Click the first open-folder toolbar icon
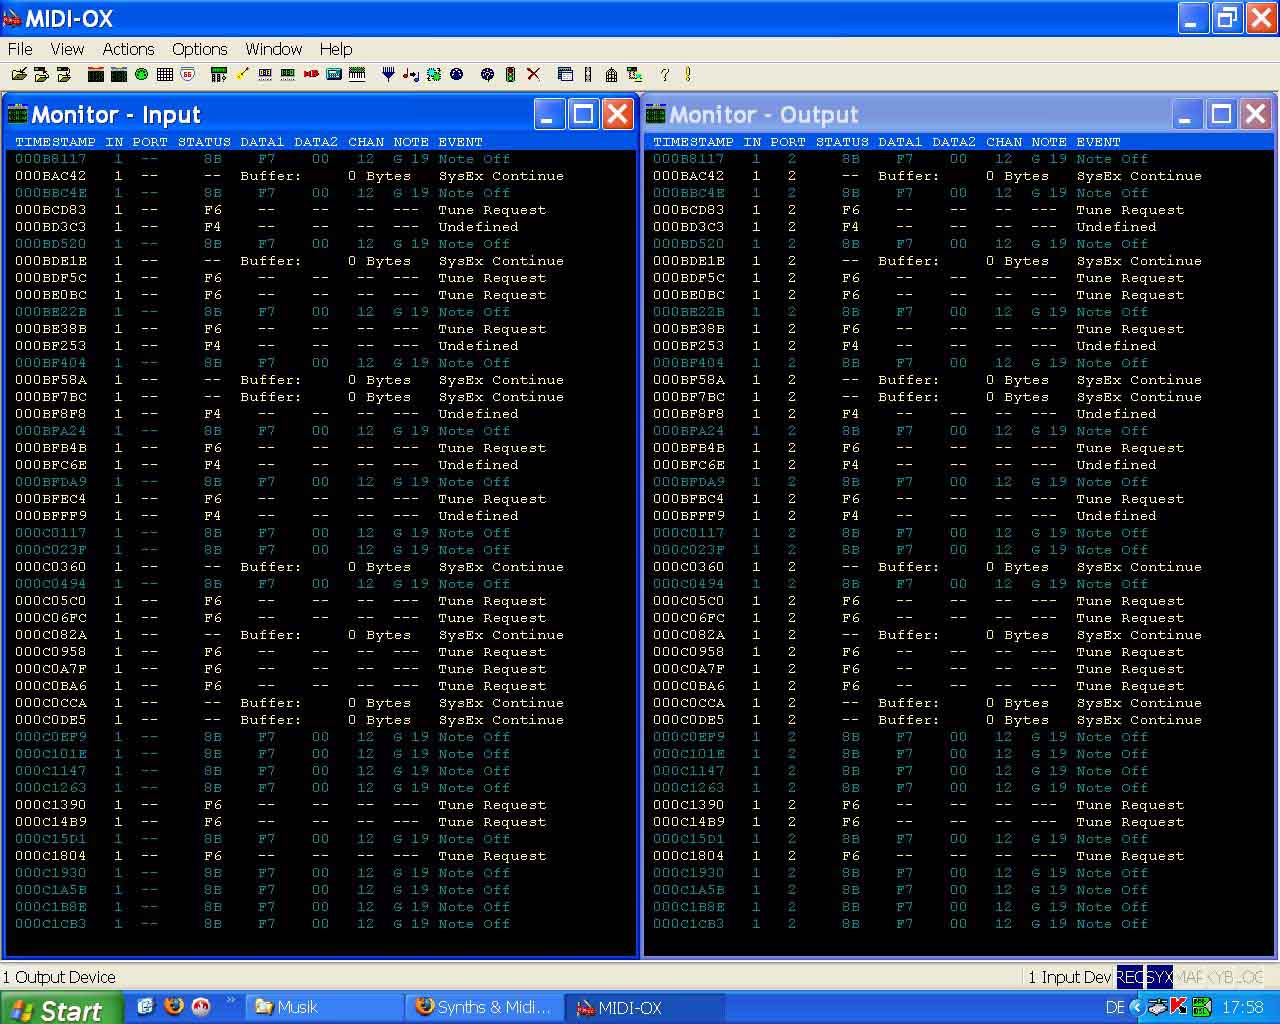The width and height of the screenshot is (1280, 1024). pyautogui.click(x=19, y=74)
